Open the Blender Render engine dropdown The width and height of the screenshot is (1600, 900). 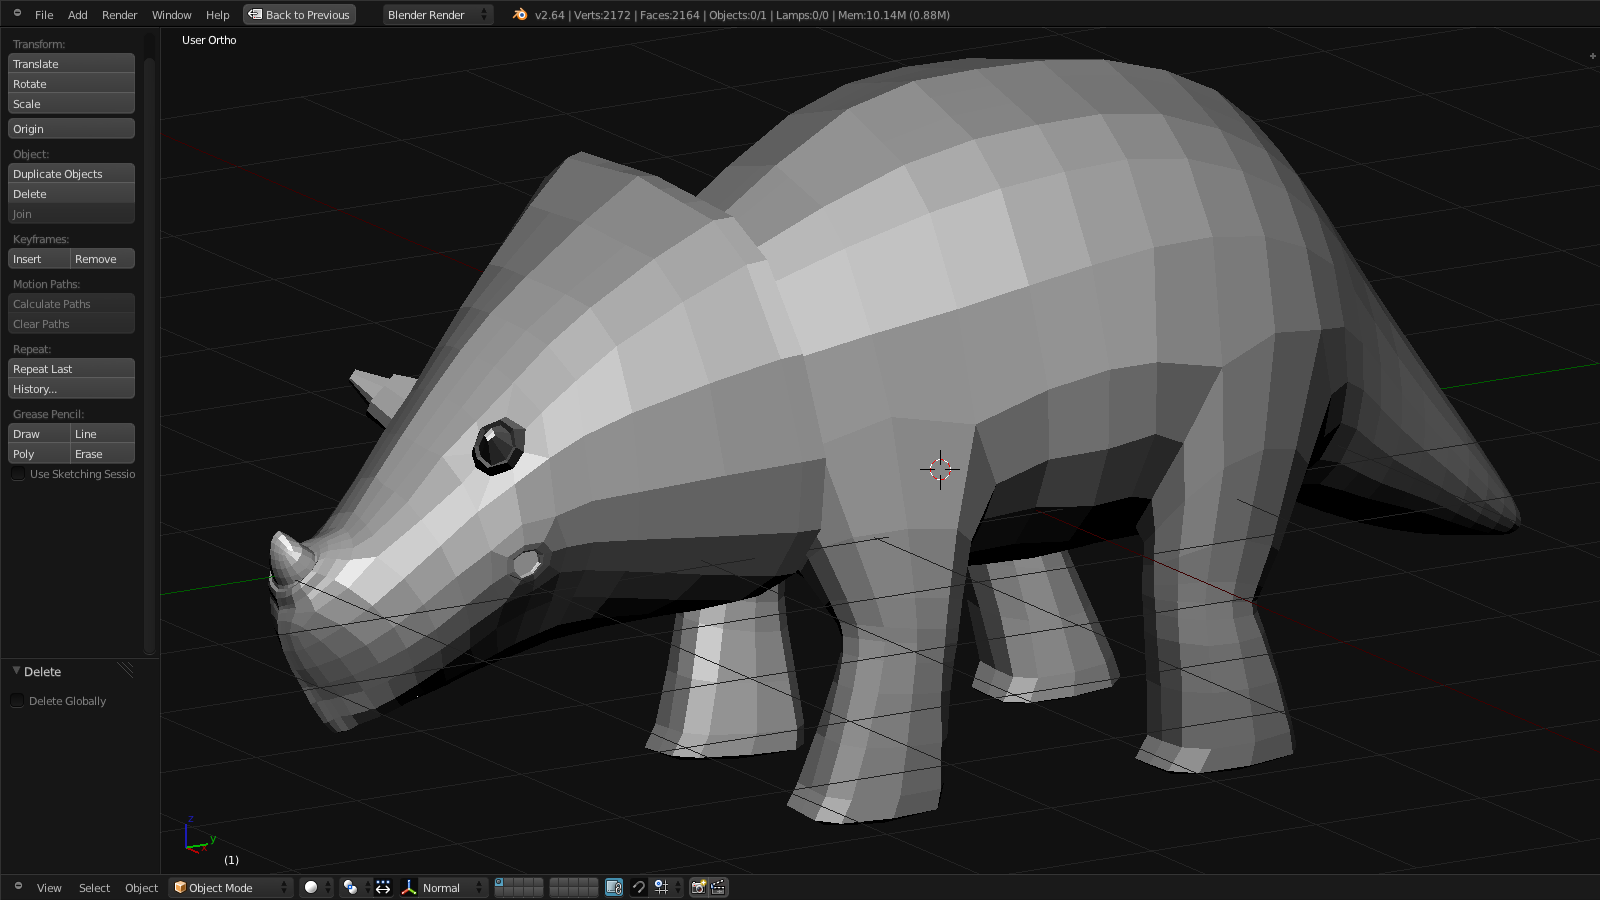tap(437, 15)
